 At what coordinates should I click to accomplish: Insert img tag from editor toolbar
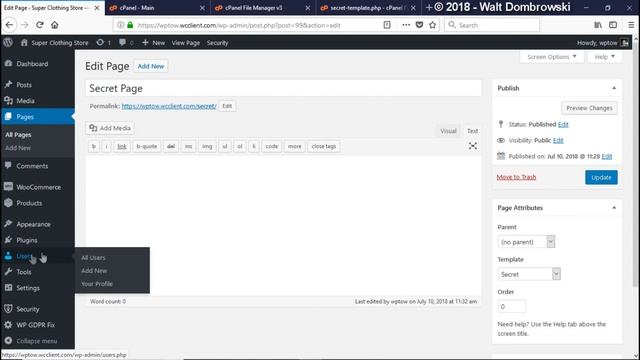(x=207, y=146)
